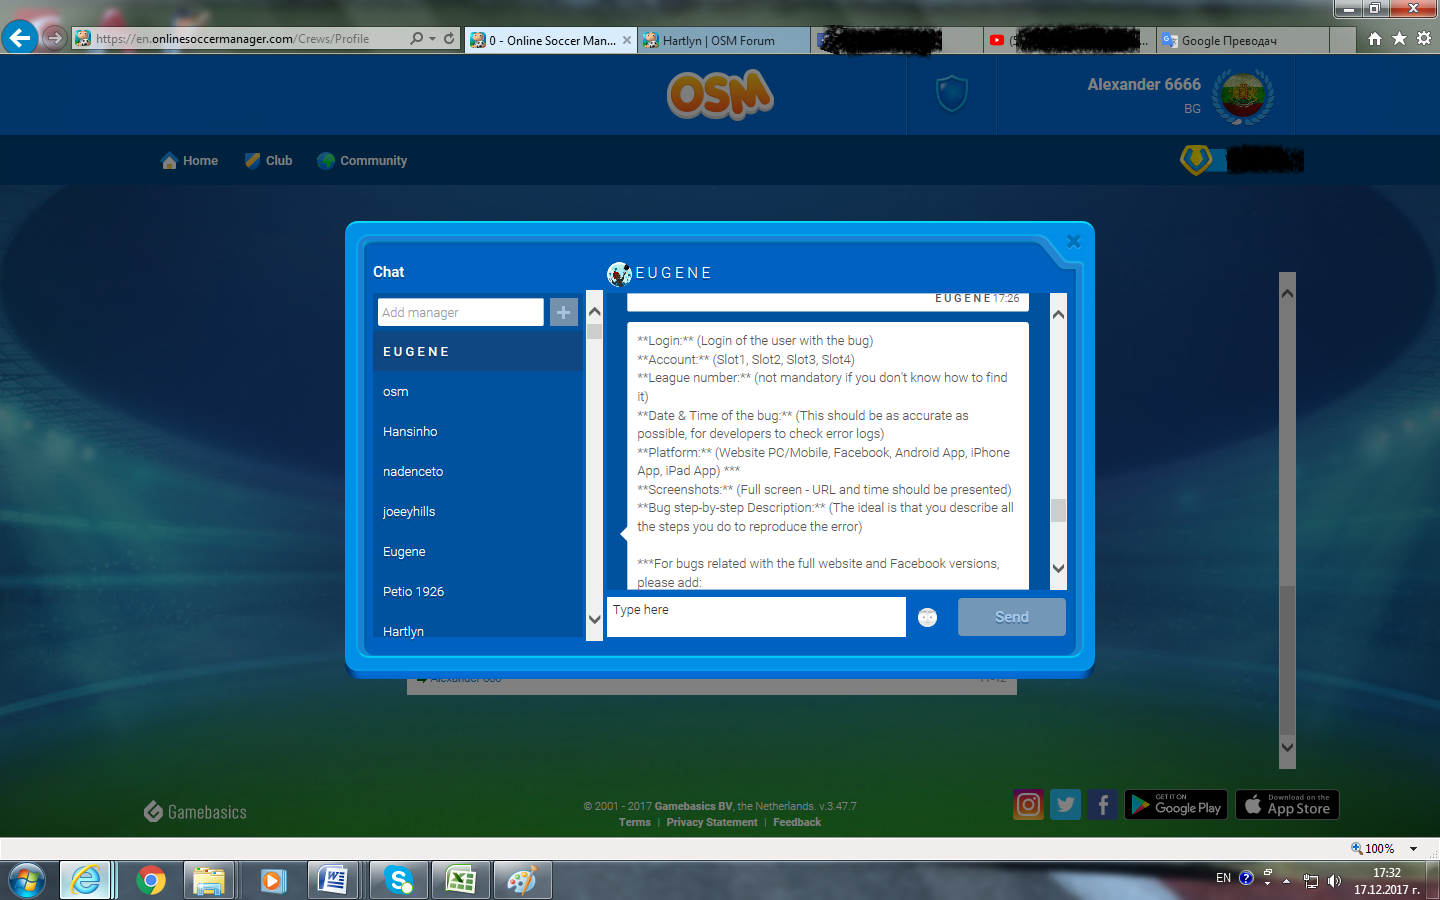The width and height of the screenshot is (1440, 900).
Task: Open the browser Home icon
Action: 1375,38
